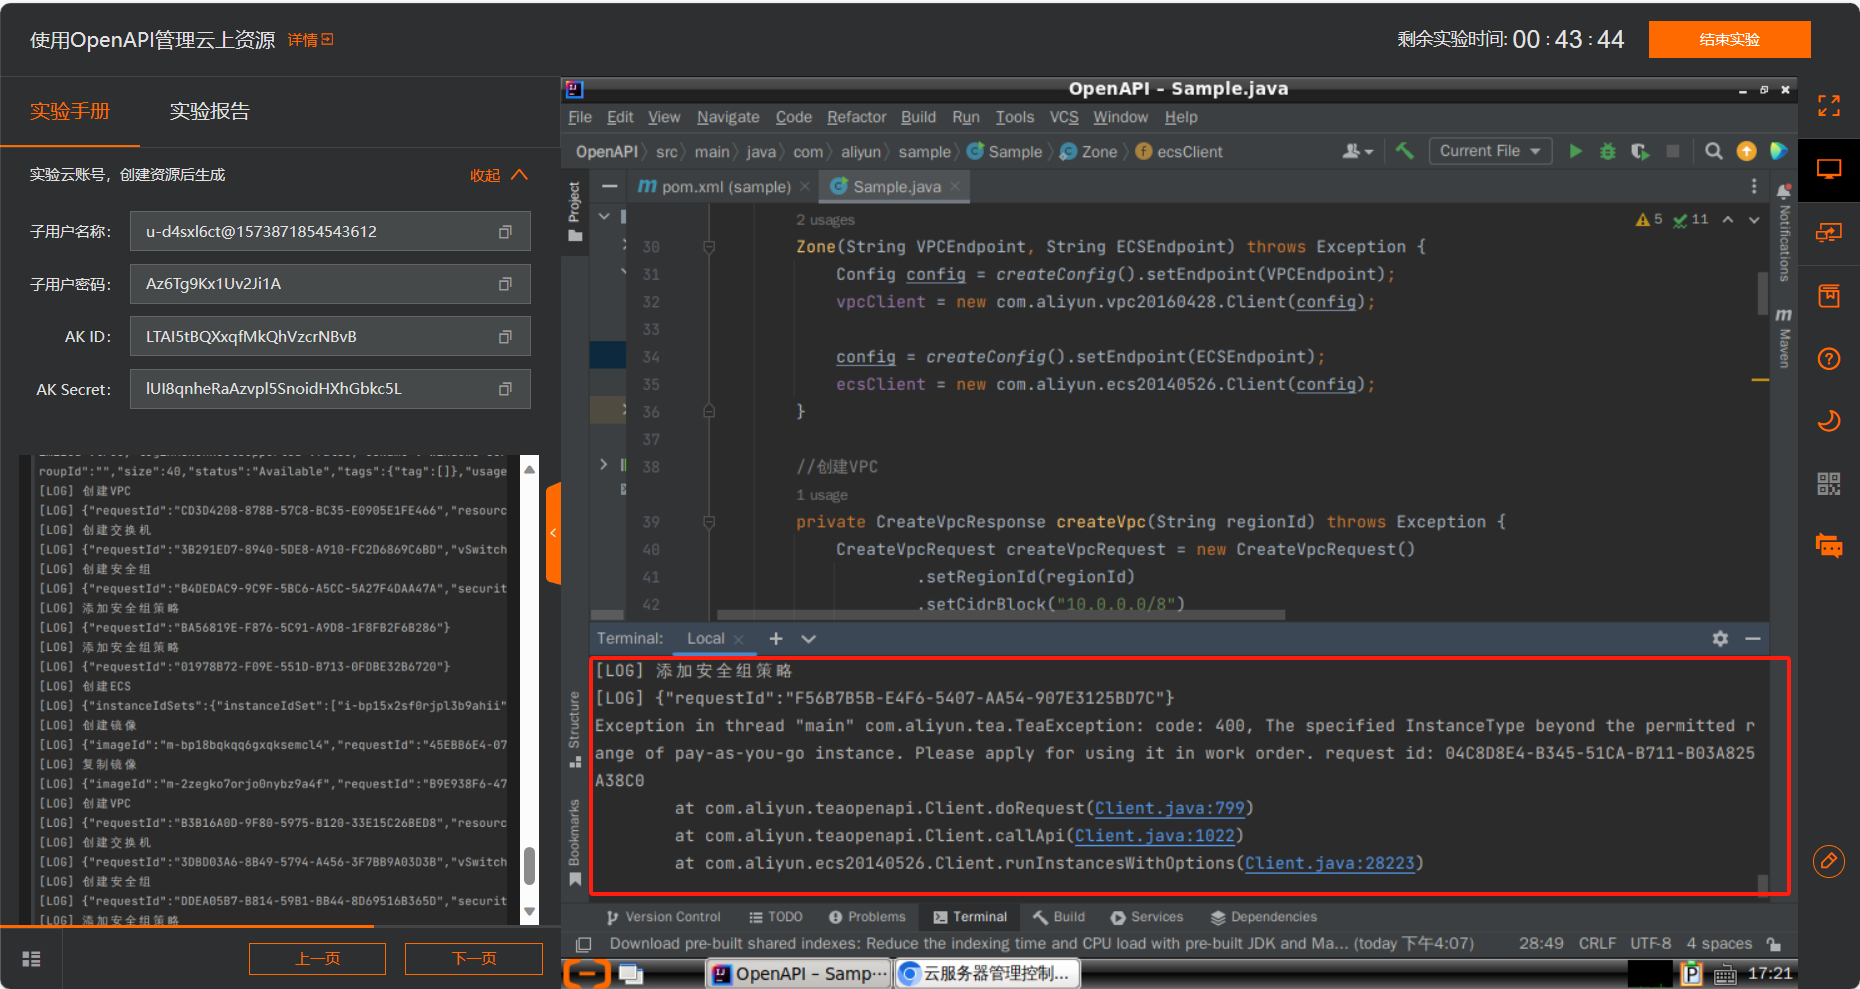Image resolution: width=1860 pixels, height=989 pixels.
Task: Open the Client.java:799 stack trace link
Action: pos(1169,808)
